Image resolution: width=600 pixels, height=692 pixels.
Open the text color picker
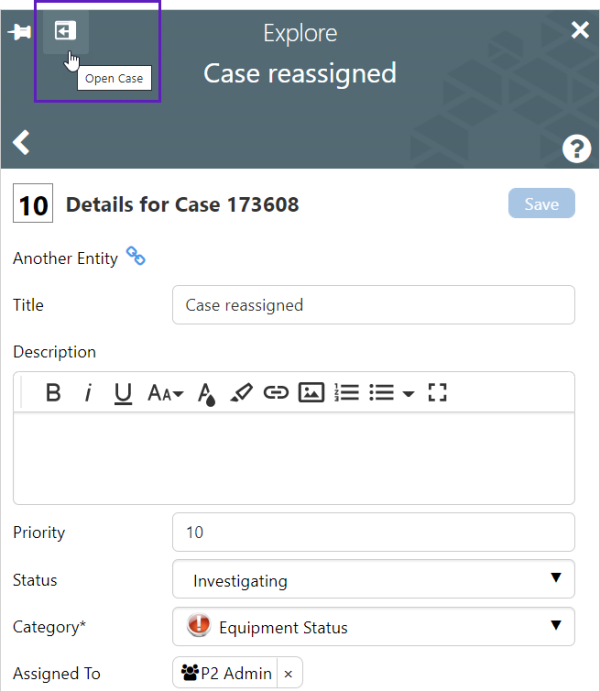click(206, 394)
